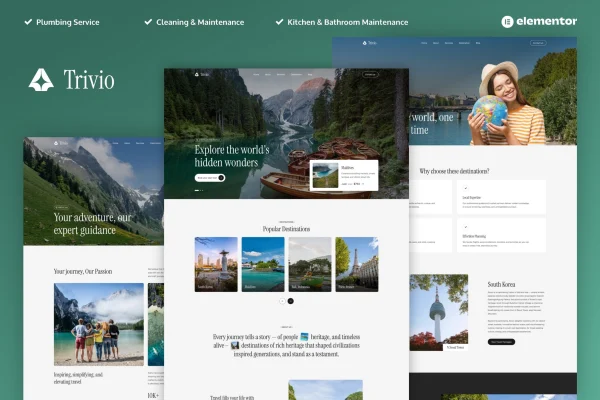Select the South Korea destination card
Image resolution: width=600 pixels, height=400 pixels.
[x=216, y=264]
